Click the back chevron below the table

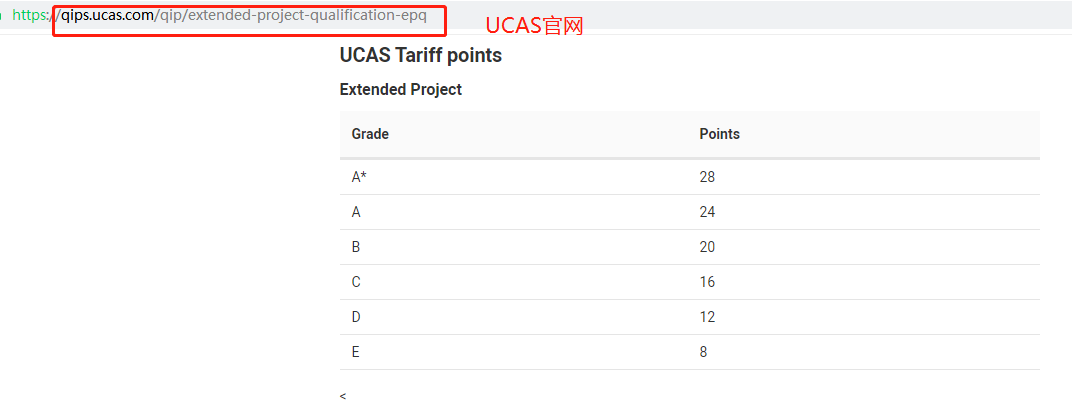[x=343, y=397]
